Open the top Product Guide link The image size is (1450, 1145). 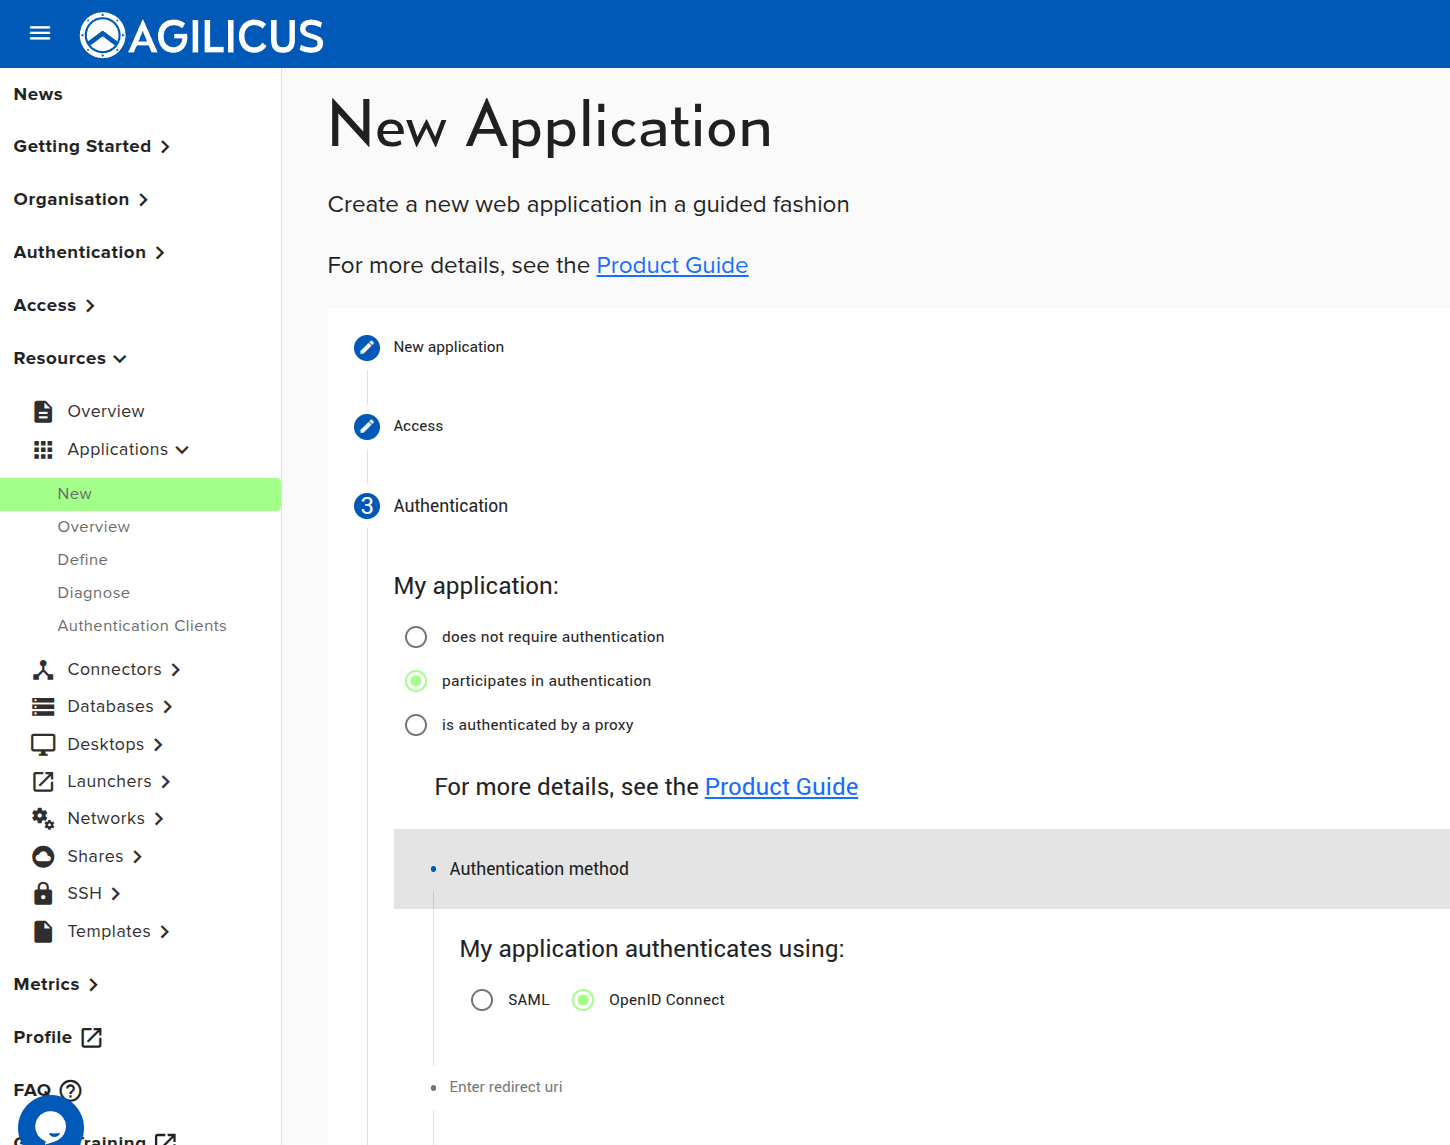click(x=672, y=265)
